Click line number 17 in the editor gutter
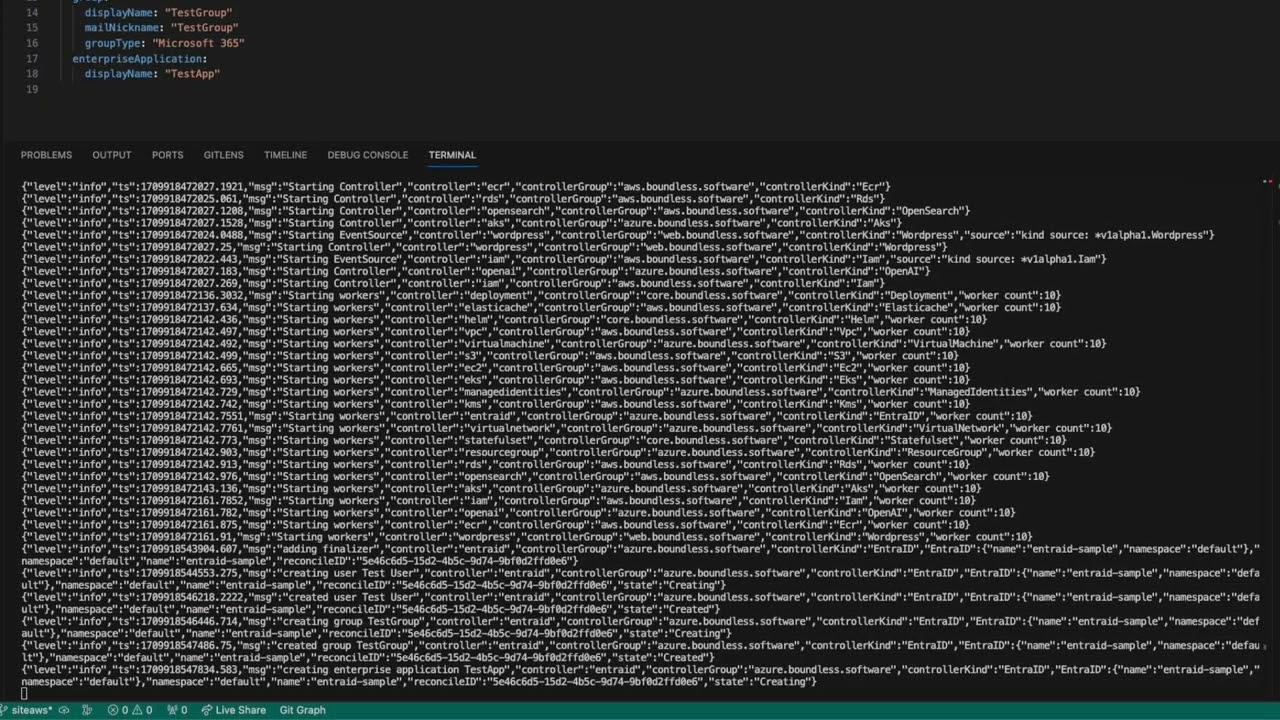Screen dimensions: 1280x720 coord(32,59)
